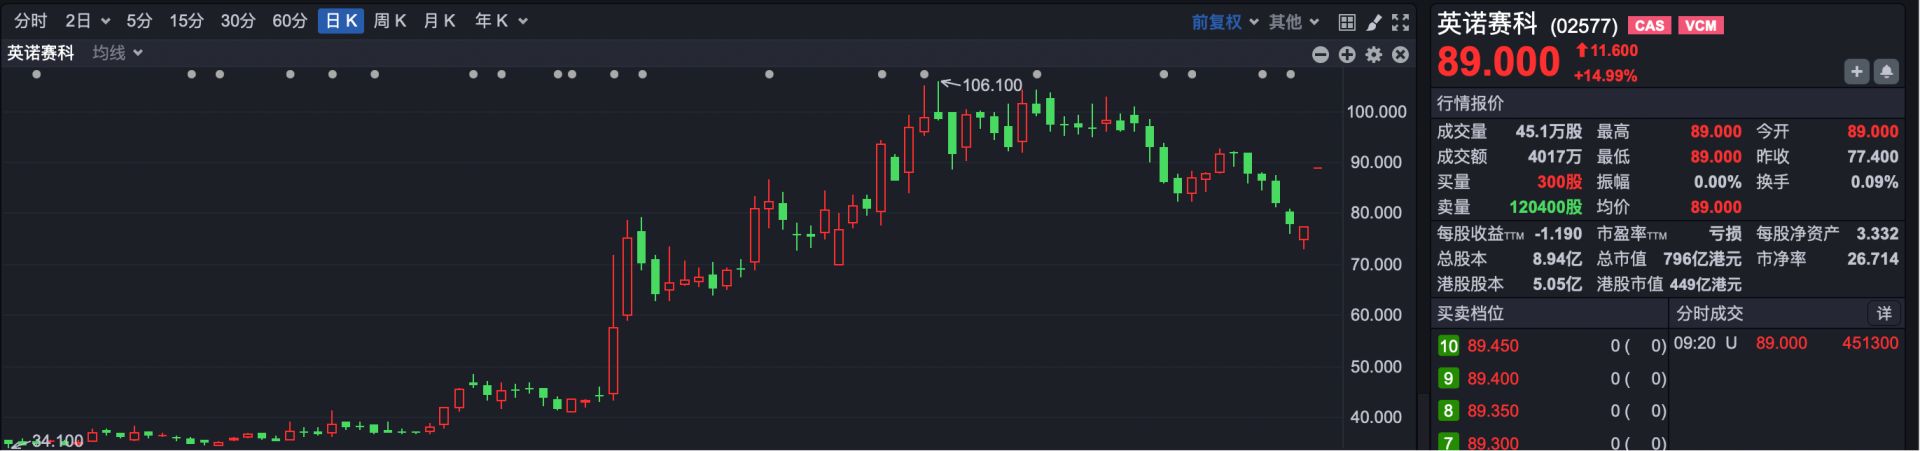Switch to the 分时 intraday tab
Image resolution: width=1920 pixels, height=451 pixels.
[30, 21]
